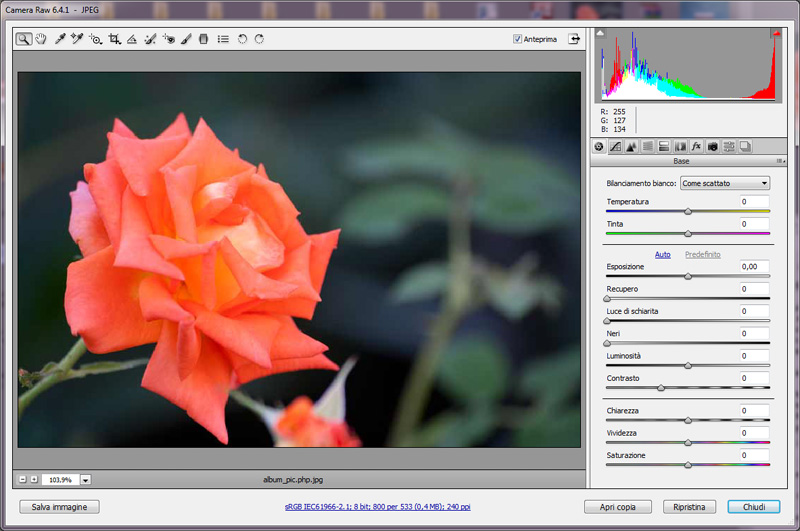Select the Red Eye Removal tool
The height and width of the screenshot is (531, 800).
(x=168, y=39)
